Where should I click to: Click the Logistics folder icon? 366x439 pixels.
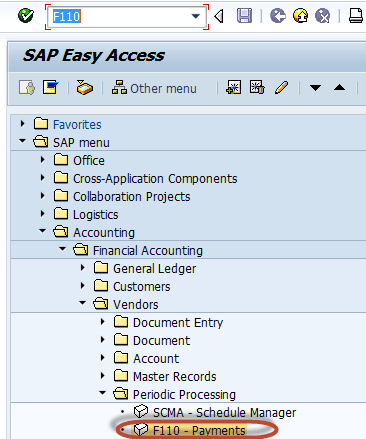pyautogui.click(x=61, y=214)
